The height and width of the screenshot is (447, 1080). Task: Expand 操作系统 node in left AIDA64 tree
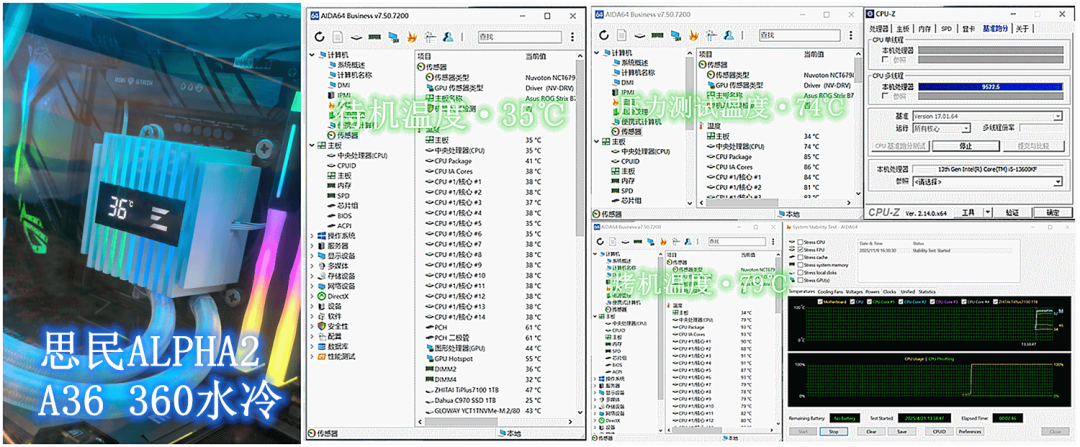pyautogui.click(x=312, y=236)
